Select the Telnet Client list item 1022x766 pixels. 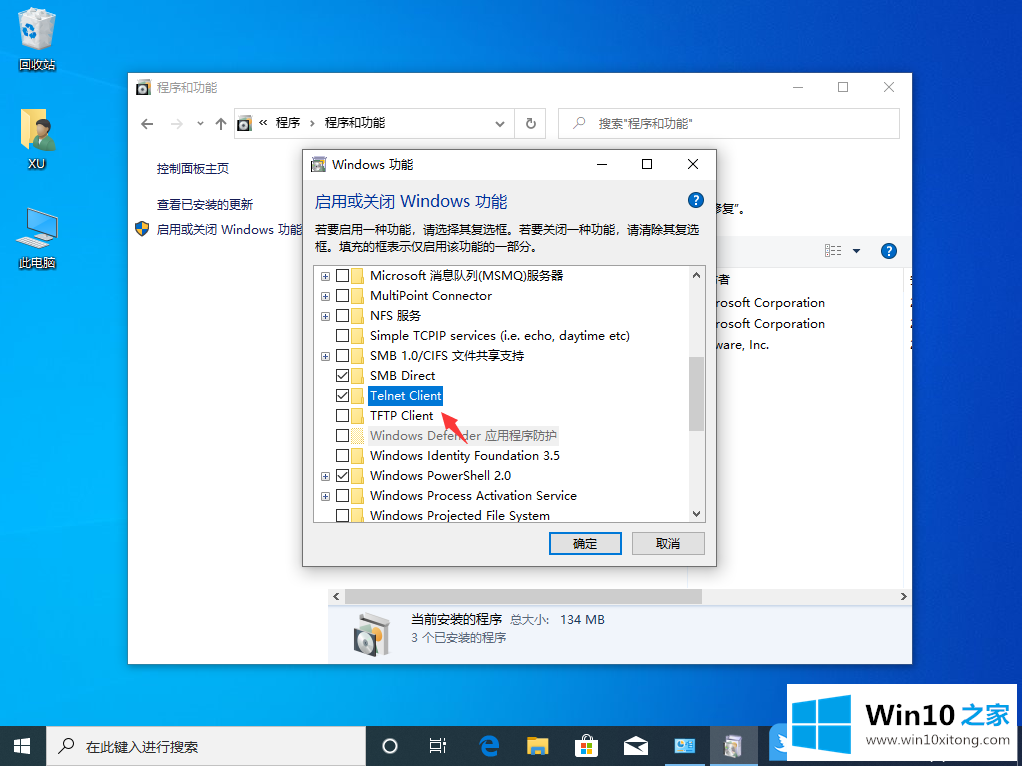[x=405, y=396]
